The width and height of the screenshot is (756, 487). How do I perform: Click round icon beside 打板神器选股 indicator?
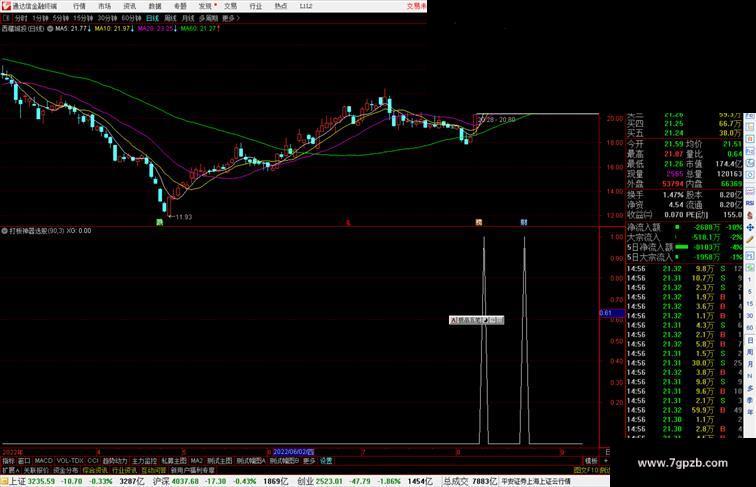pos(4,231)
